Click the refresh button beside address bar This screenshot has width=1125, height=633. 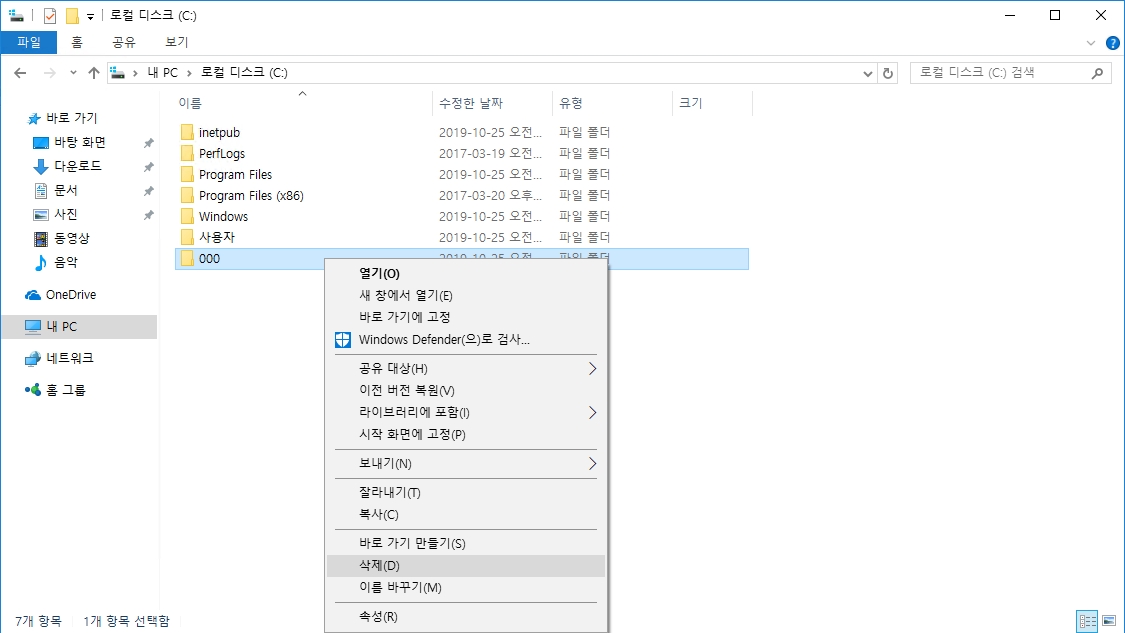[888, 73]
